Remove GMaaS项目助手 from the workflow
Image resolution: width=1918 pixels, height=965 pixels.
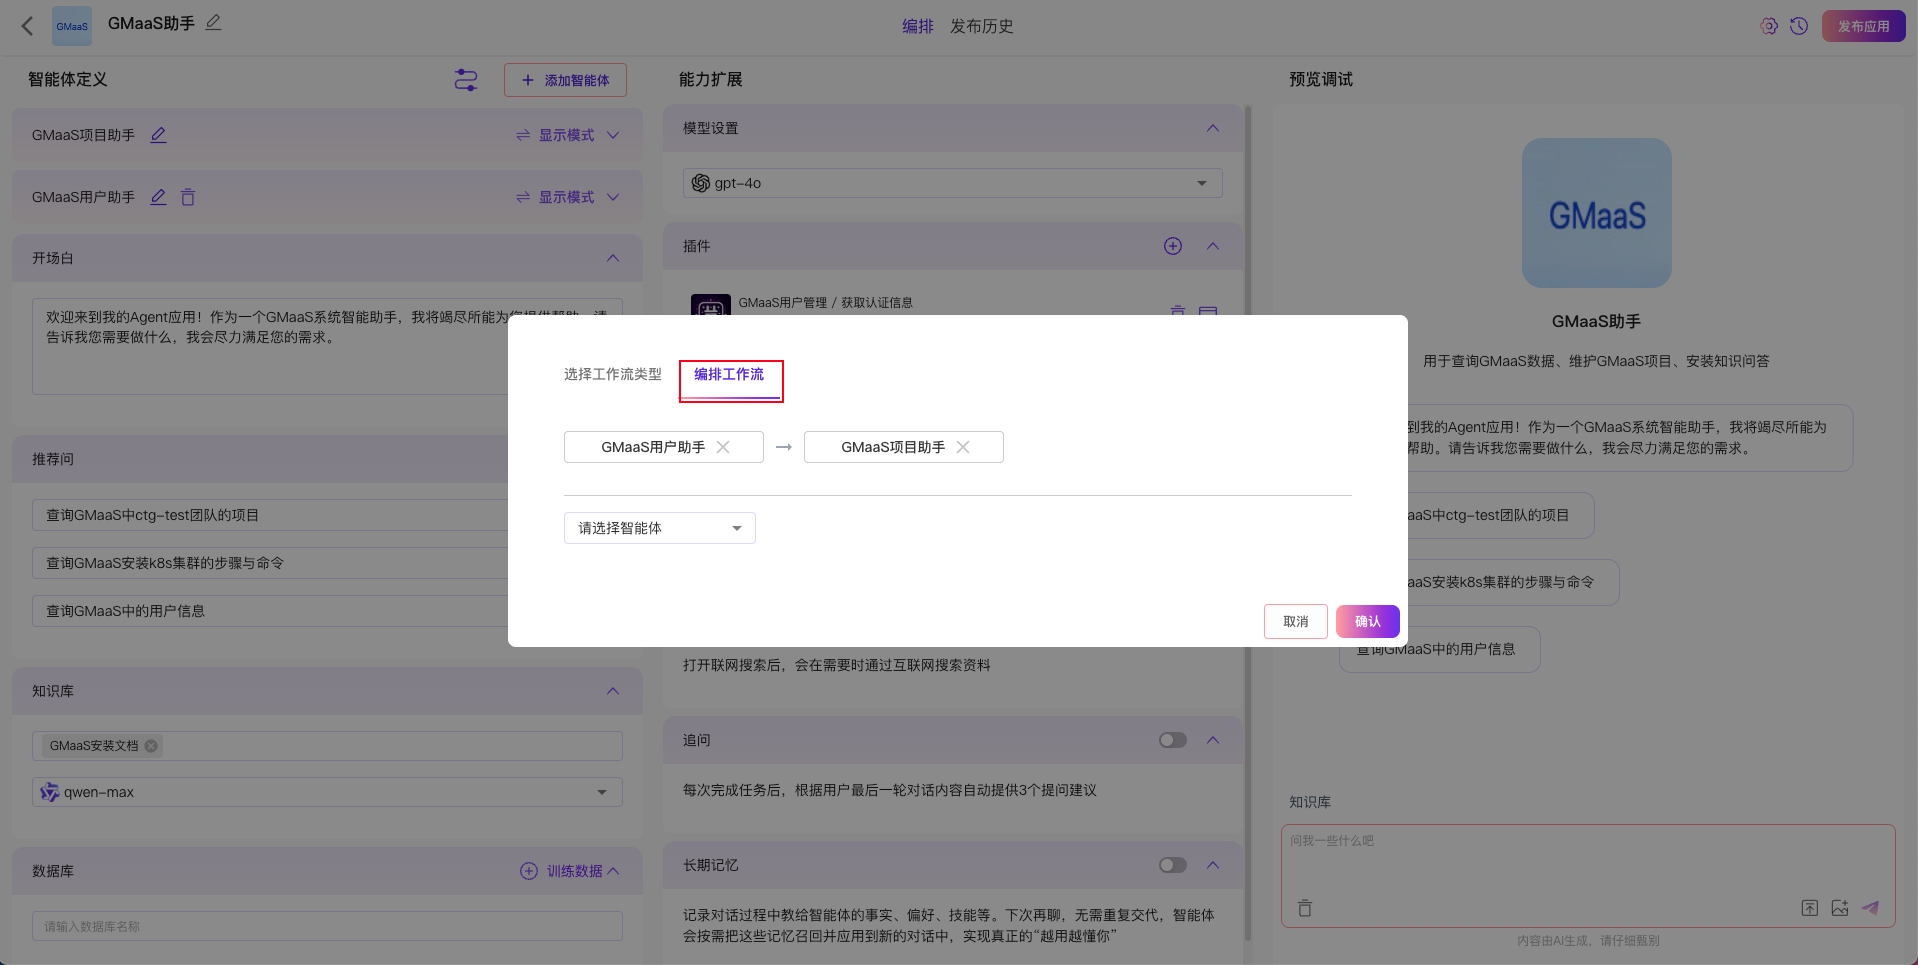click(963, 447)
